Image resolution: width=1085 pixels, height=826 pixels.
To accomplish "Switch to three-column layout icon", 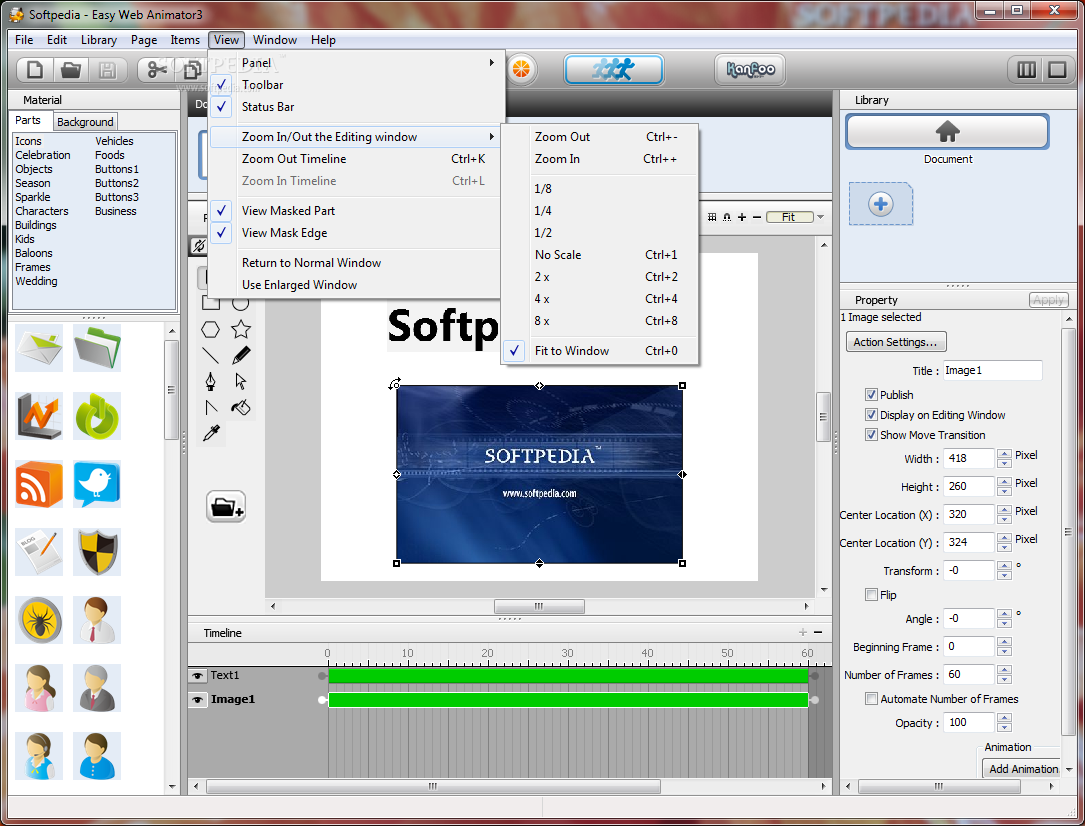I will click(x=1026, y=70).
